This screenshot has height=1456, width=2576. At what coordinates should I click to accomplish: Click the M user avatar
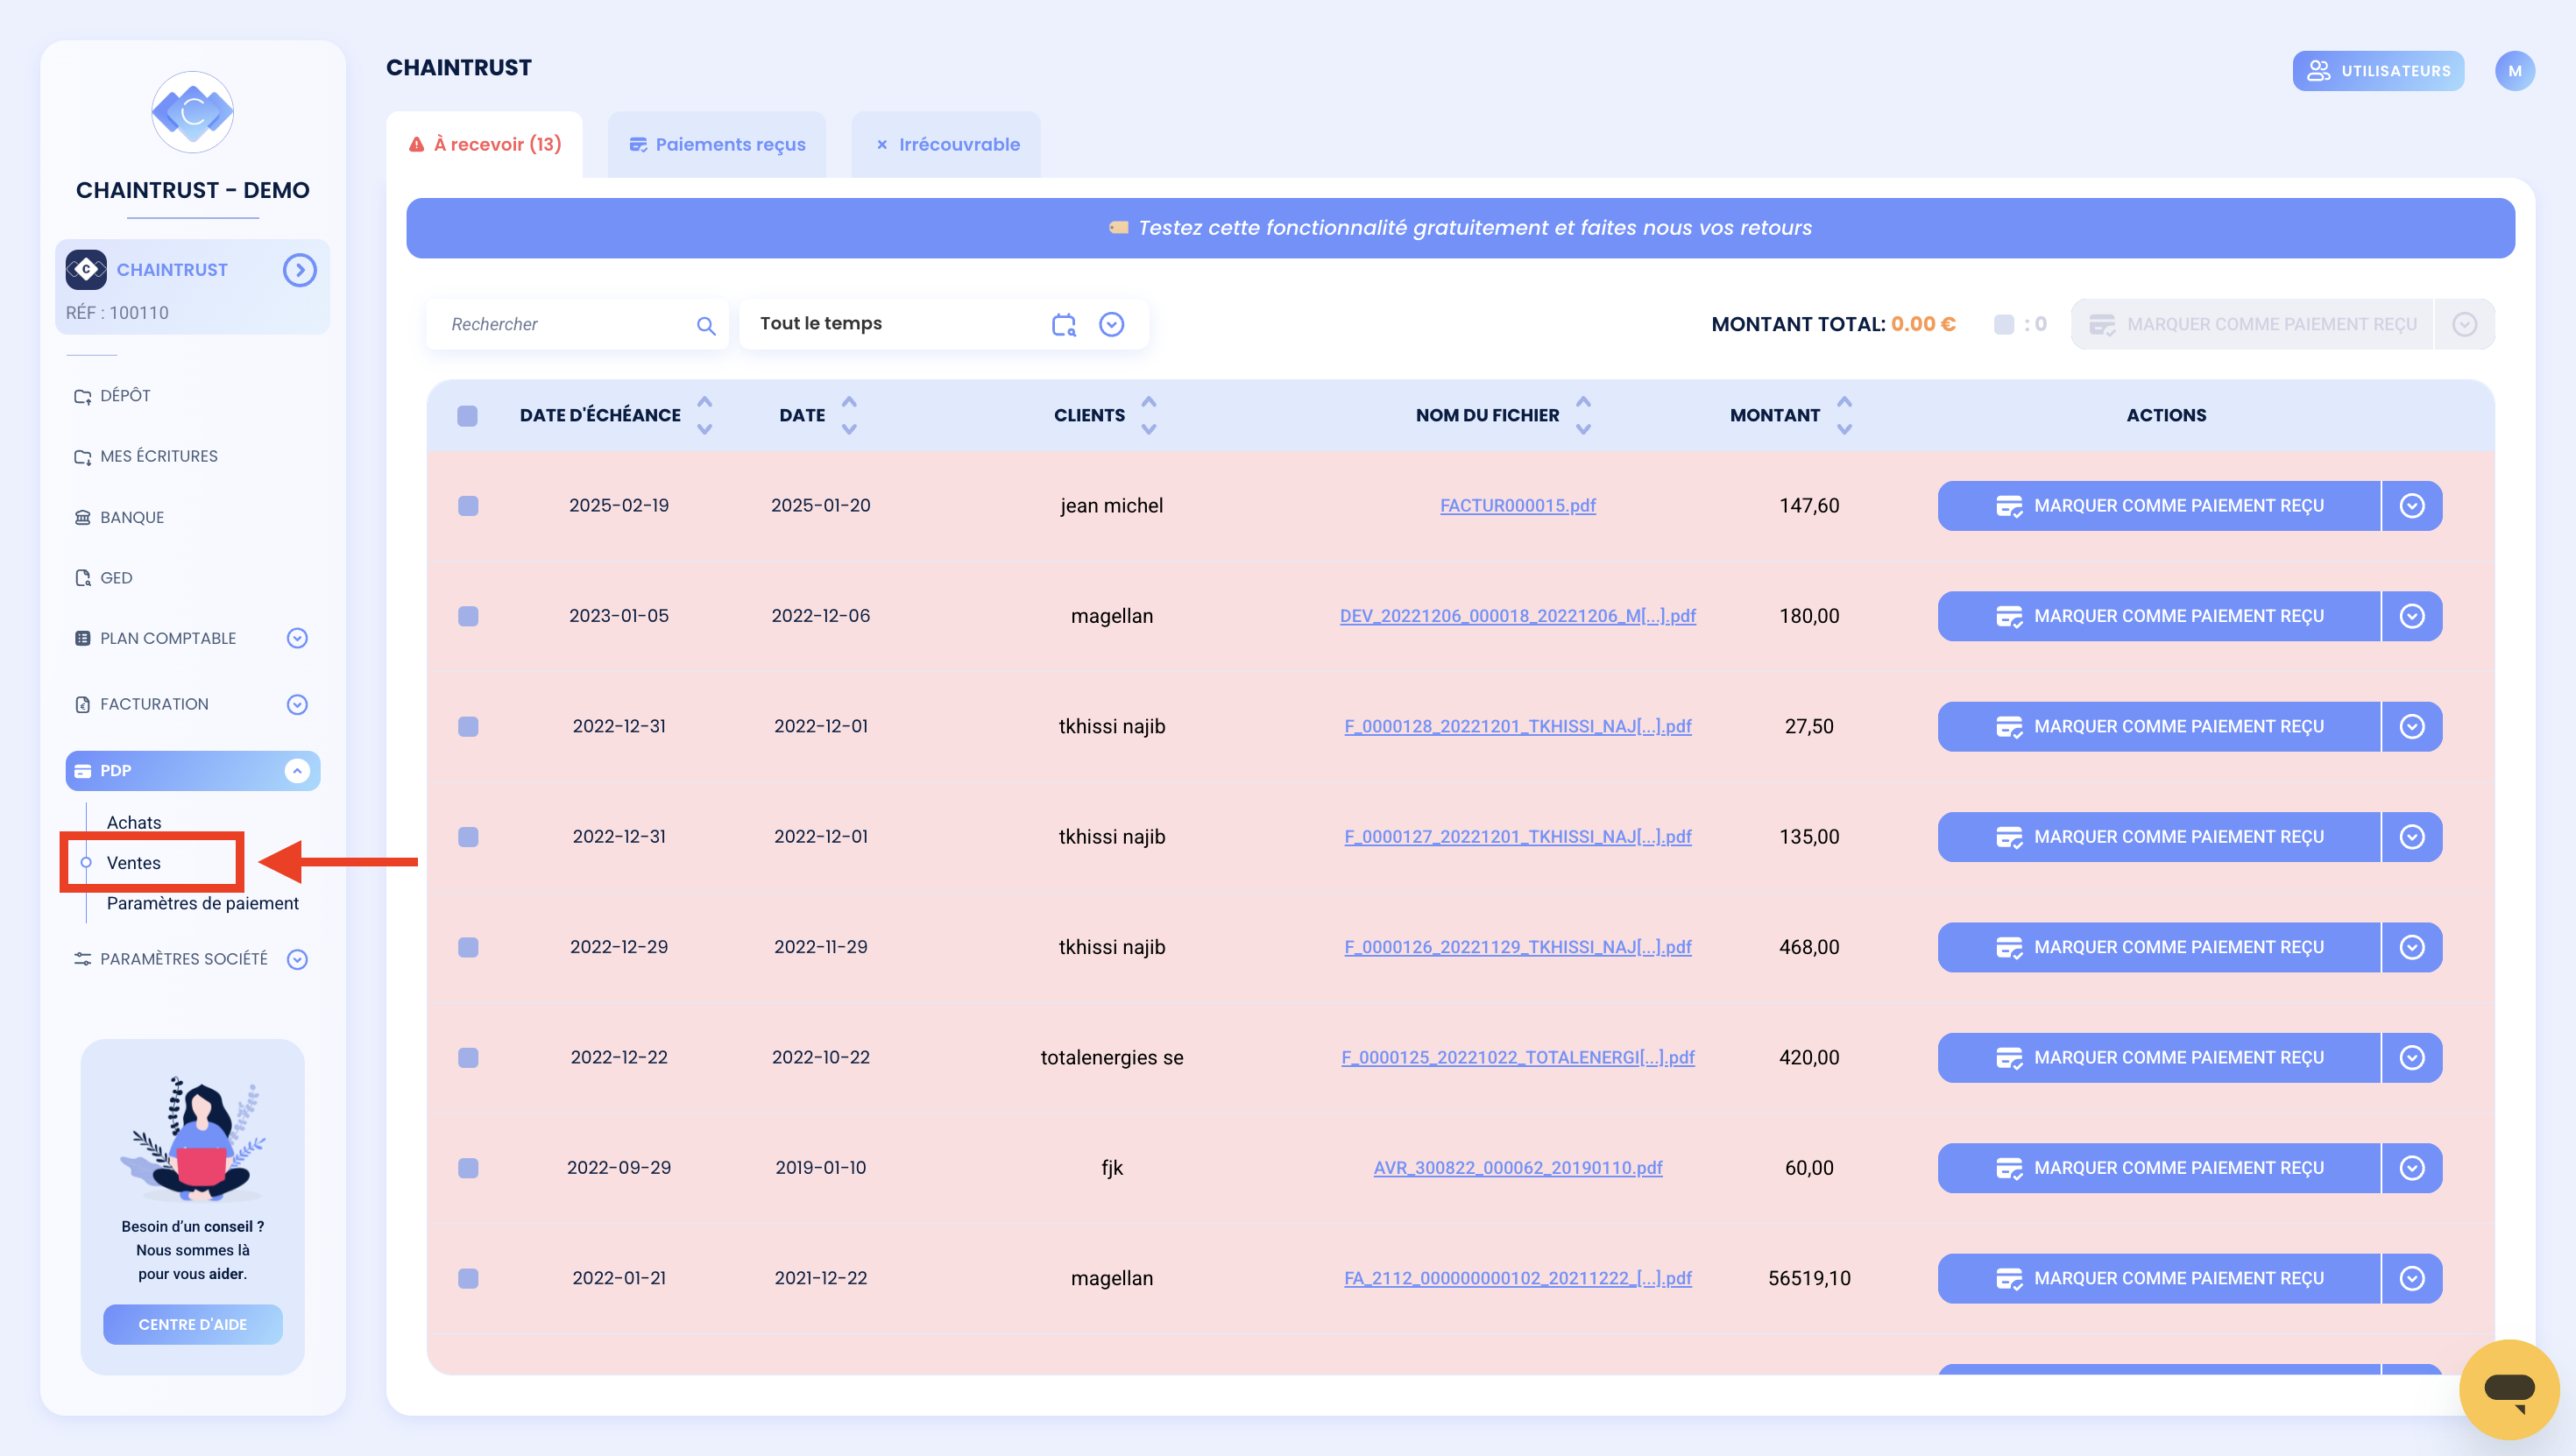coord(2514,71)
